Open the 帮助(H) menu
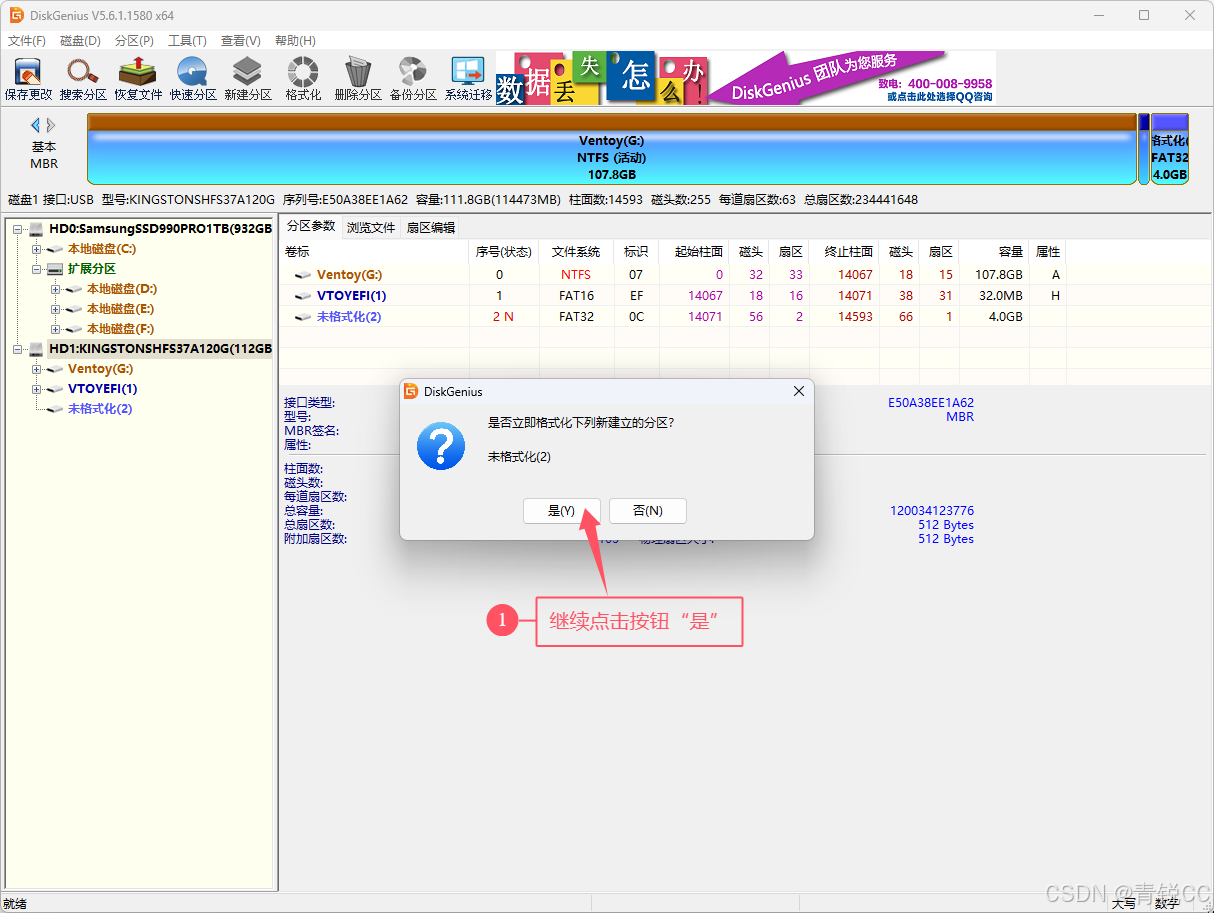 click(x=295, y=41)
